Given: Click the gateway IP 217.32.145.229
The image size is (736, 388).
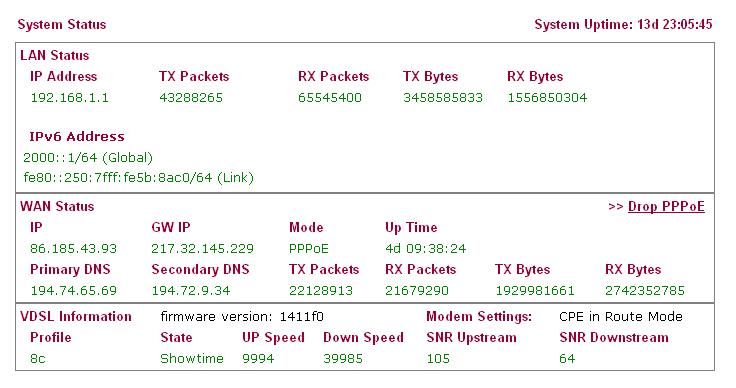Looking at the screenshot, I should click(x=202, y=249).
